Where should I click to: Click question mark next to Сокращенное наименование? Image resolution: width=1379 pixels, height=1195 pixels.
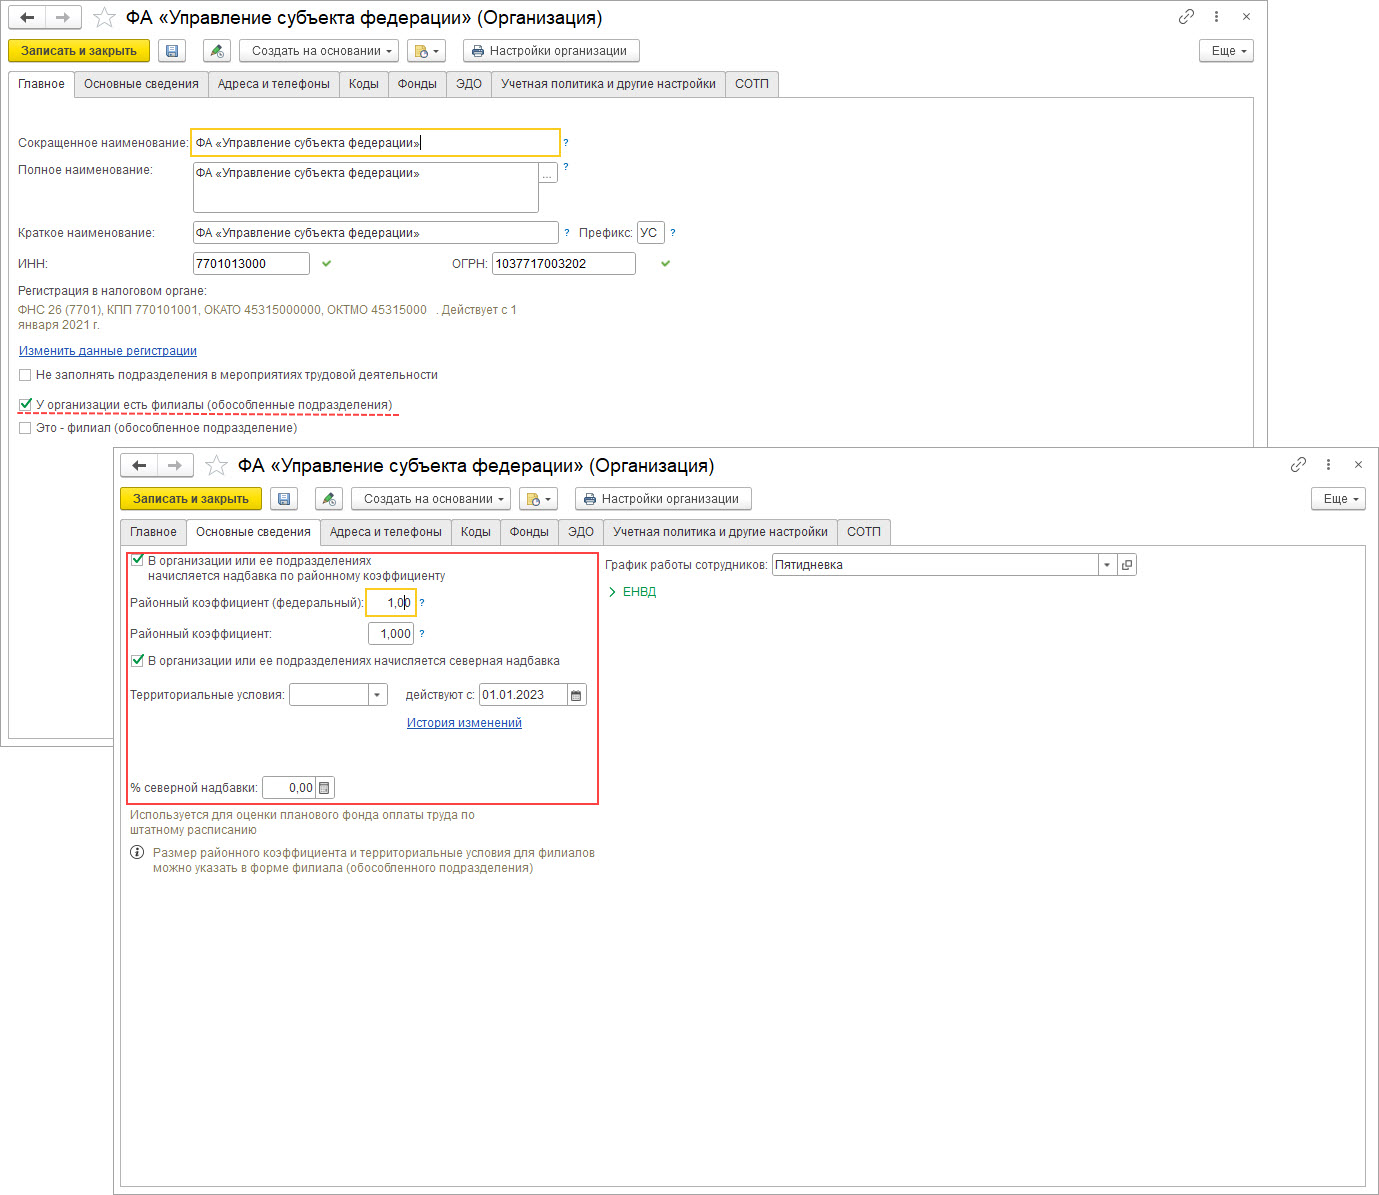[x=566, y=143]
